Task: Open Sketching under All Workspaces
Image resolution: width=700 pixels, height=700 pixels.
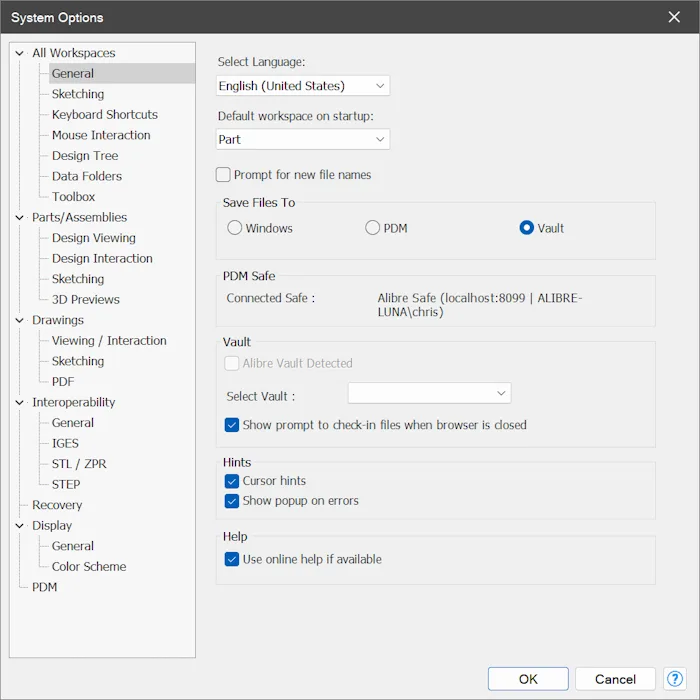Action: pos(78,94)
